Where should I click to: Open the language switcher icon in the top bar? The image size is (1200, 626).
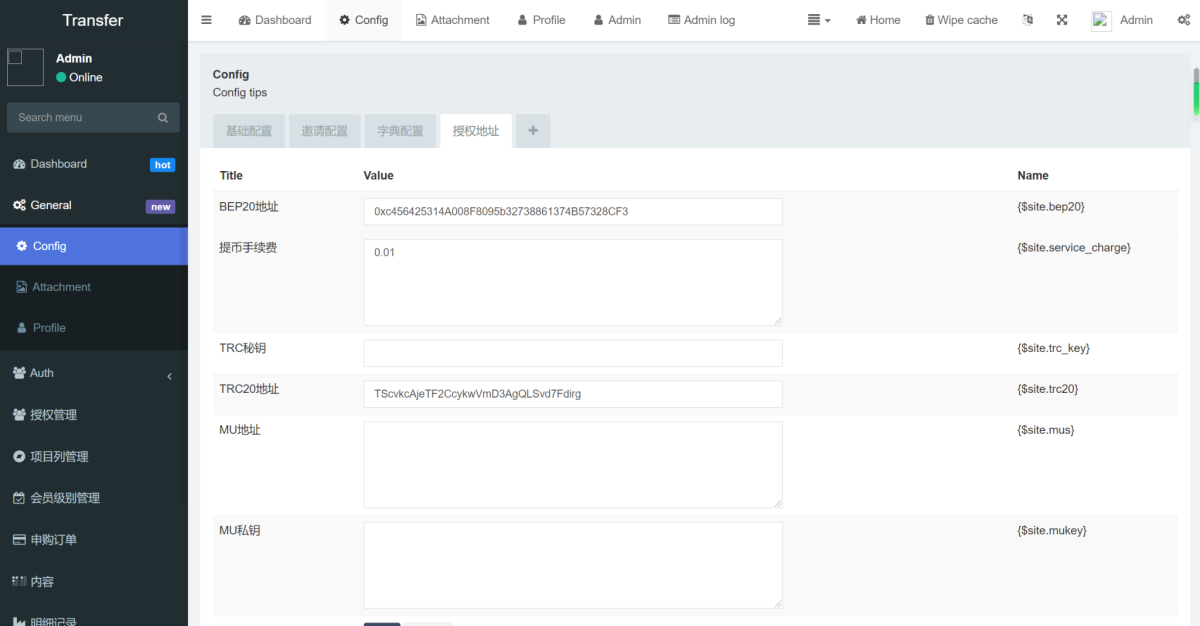[x=1027, y=20]
